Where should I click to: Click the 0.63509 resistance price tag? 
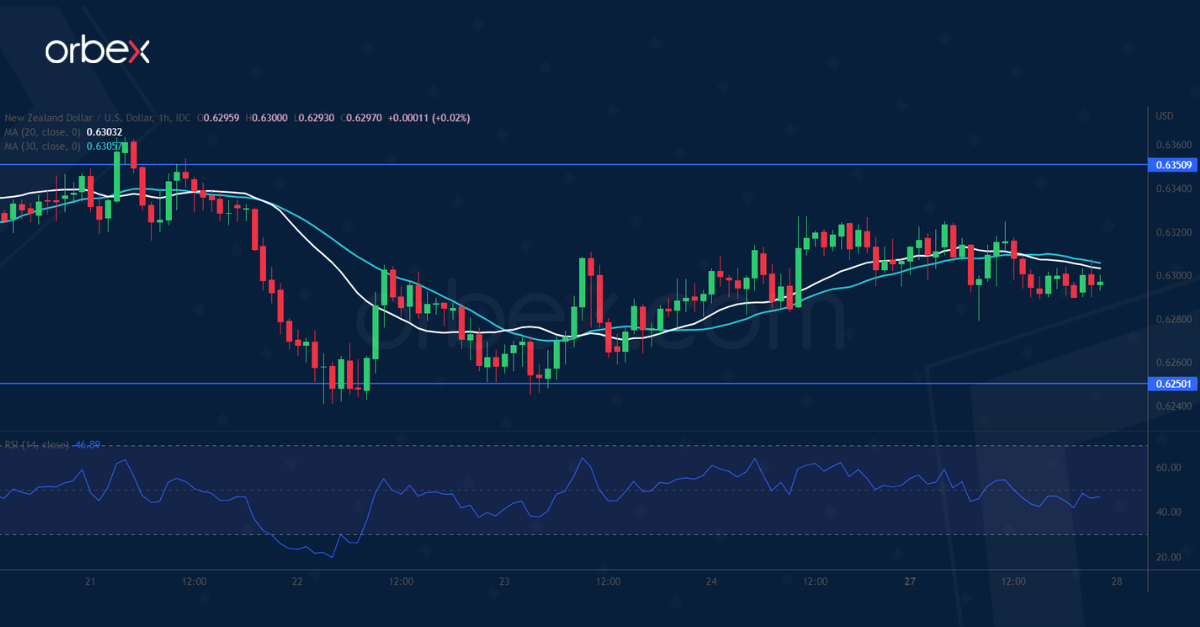[x=1172, y=165]
